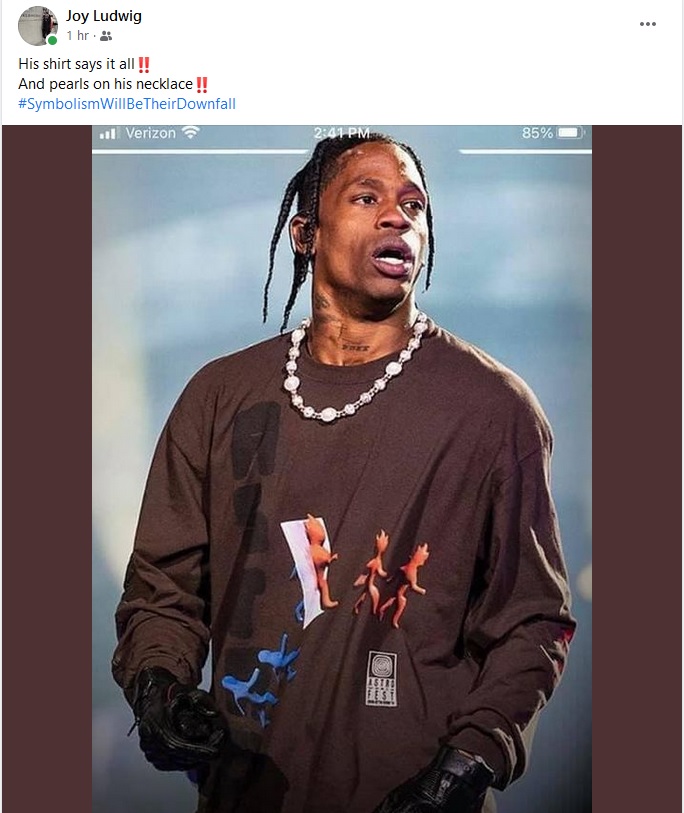Click Joy Ludwig's profile picture avatar
The image size is (684, 813).
38,25
